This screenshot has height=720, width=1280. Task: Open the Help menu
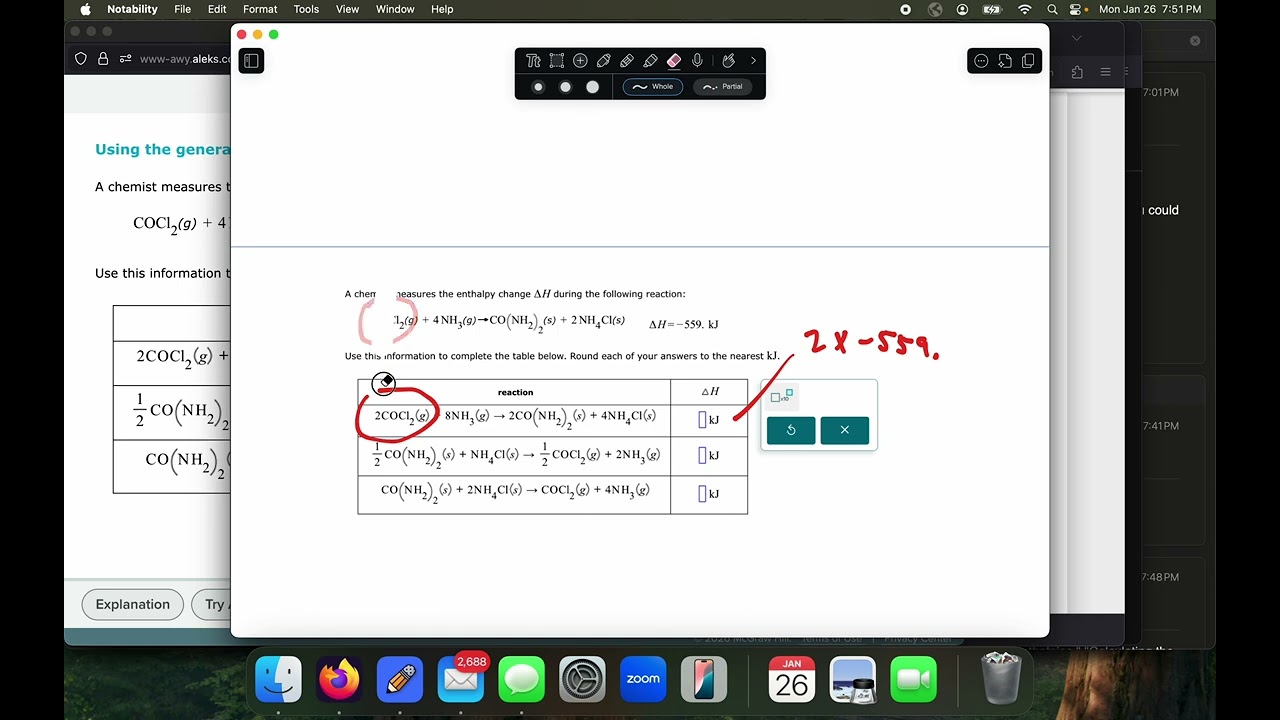pos(442,9)
